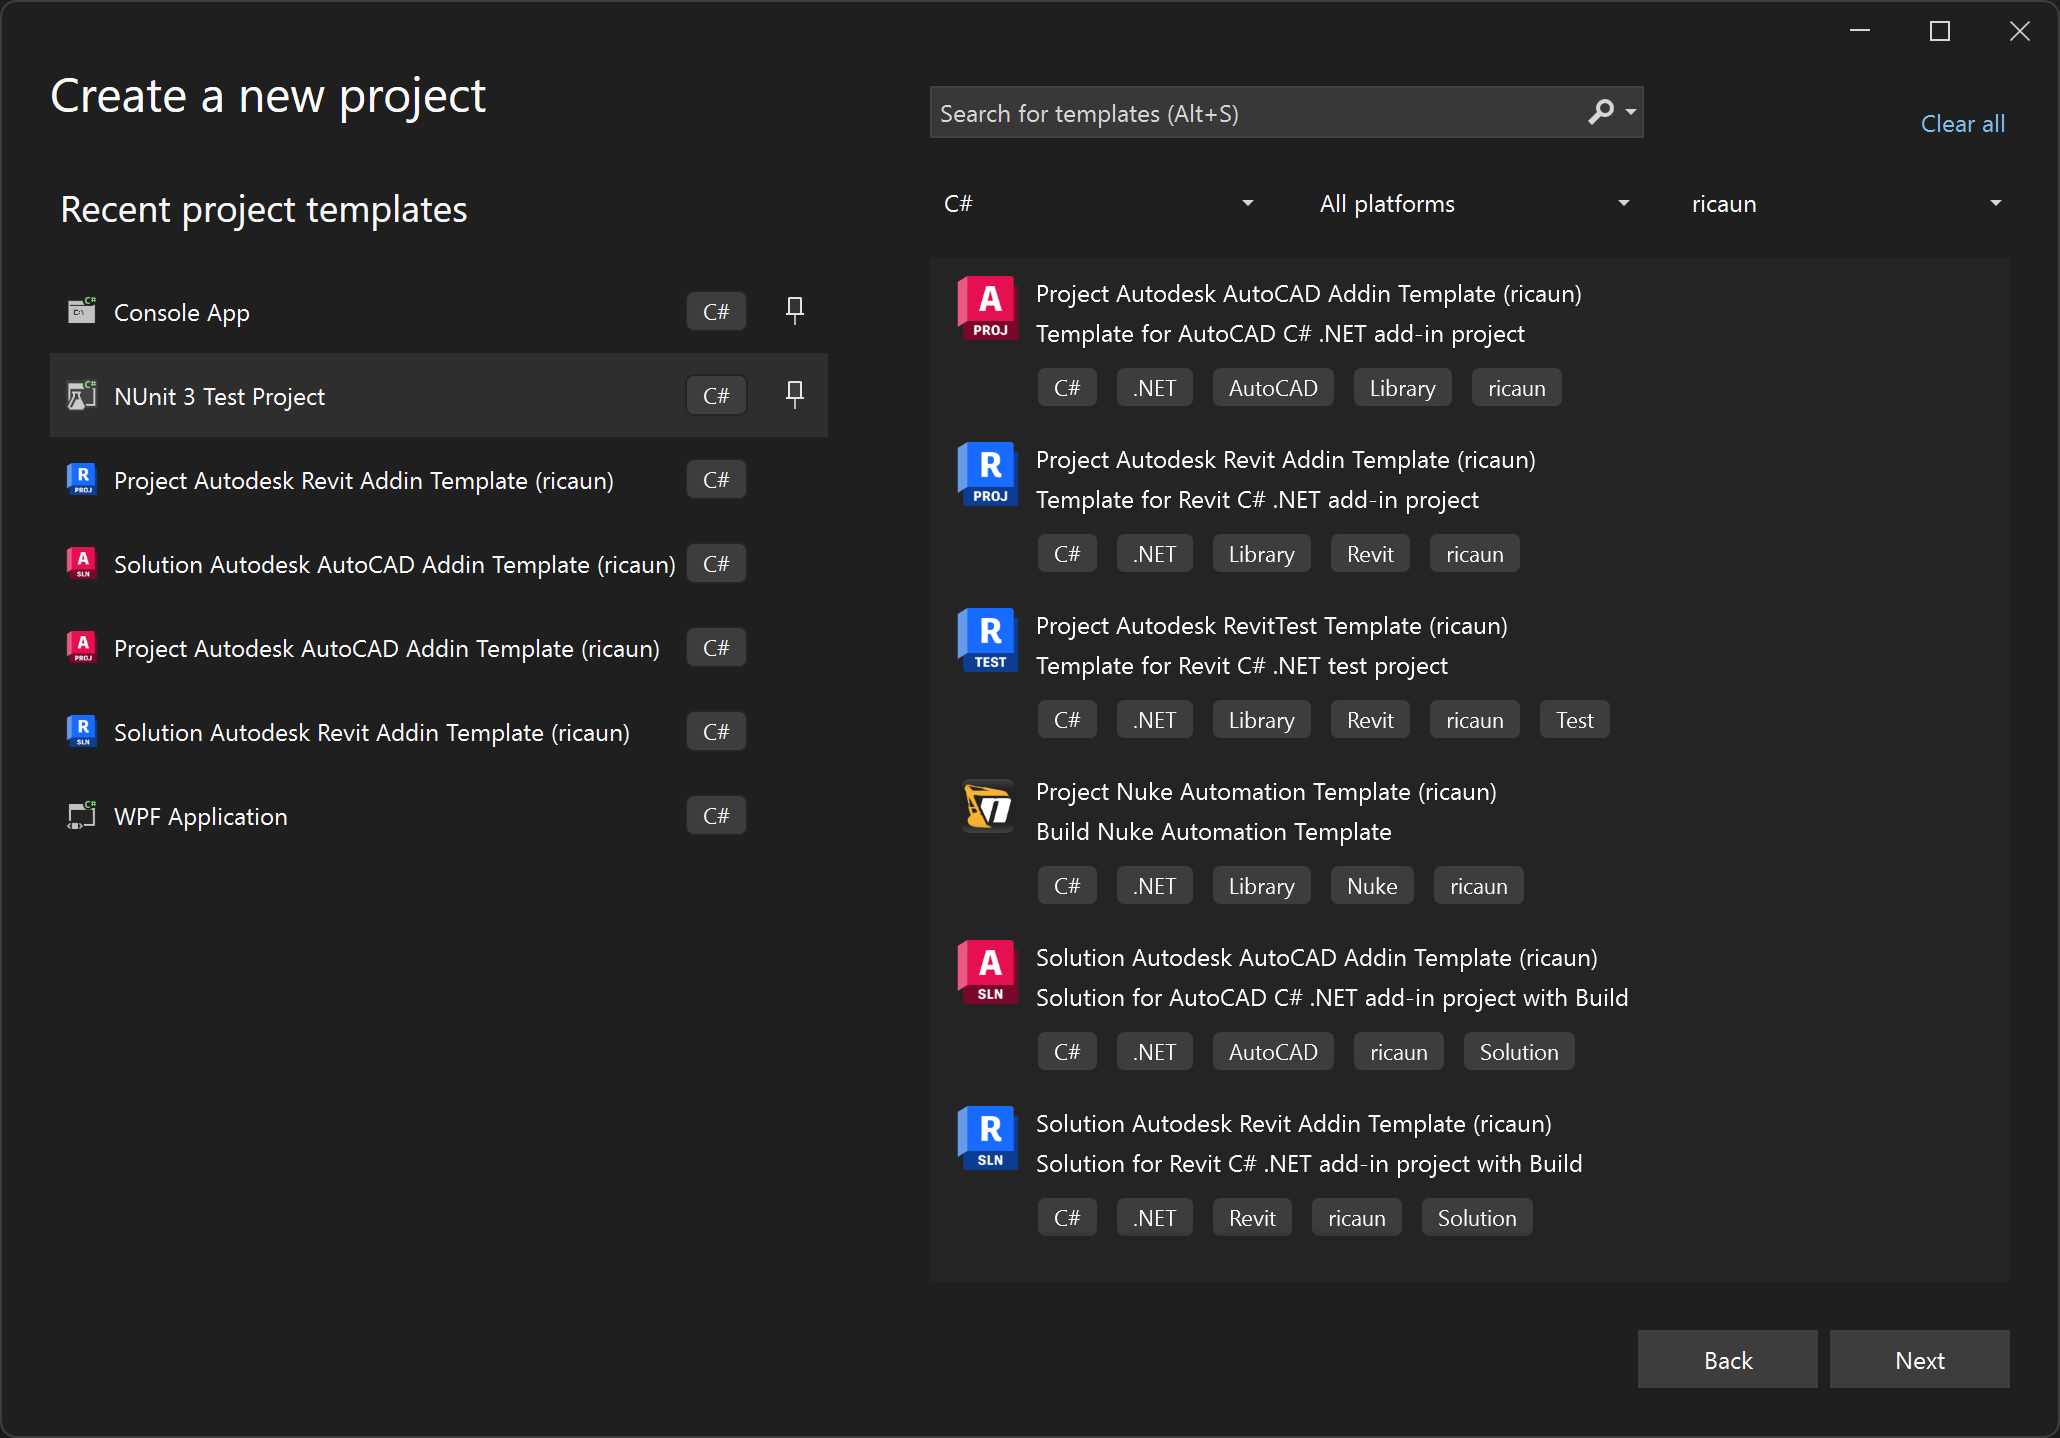Select Solution Autodesk Revit Addin recent template
This screenshot has height=1438, width=2060.
[x=371, y=733]
